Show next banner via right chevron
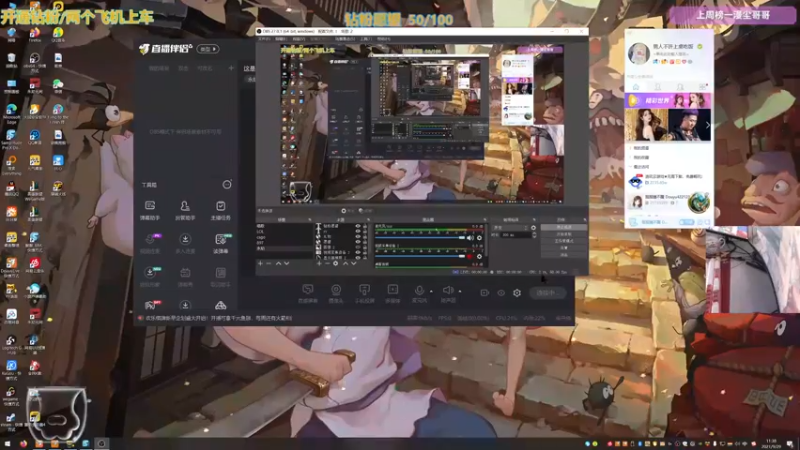This screenshot has height=450, width=800. coord(707,125)
